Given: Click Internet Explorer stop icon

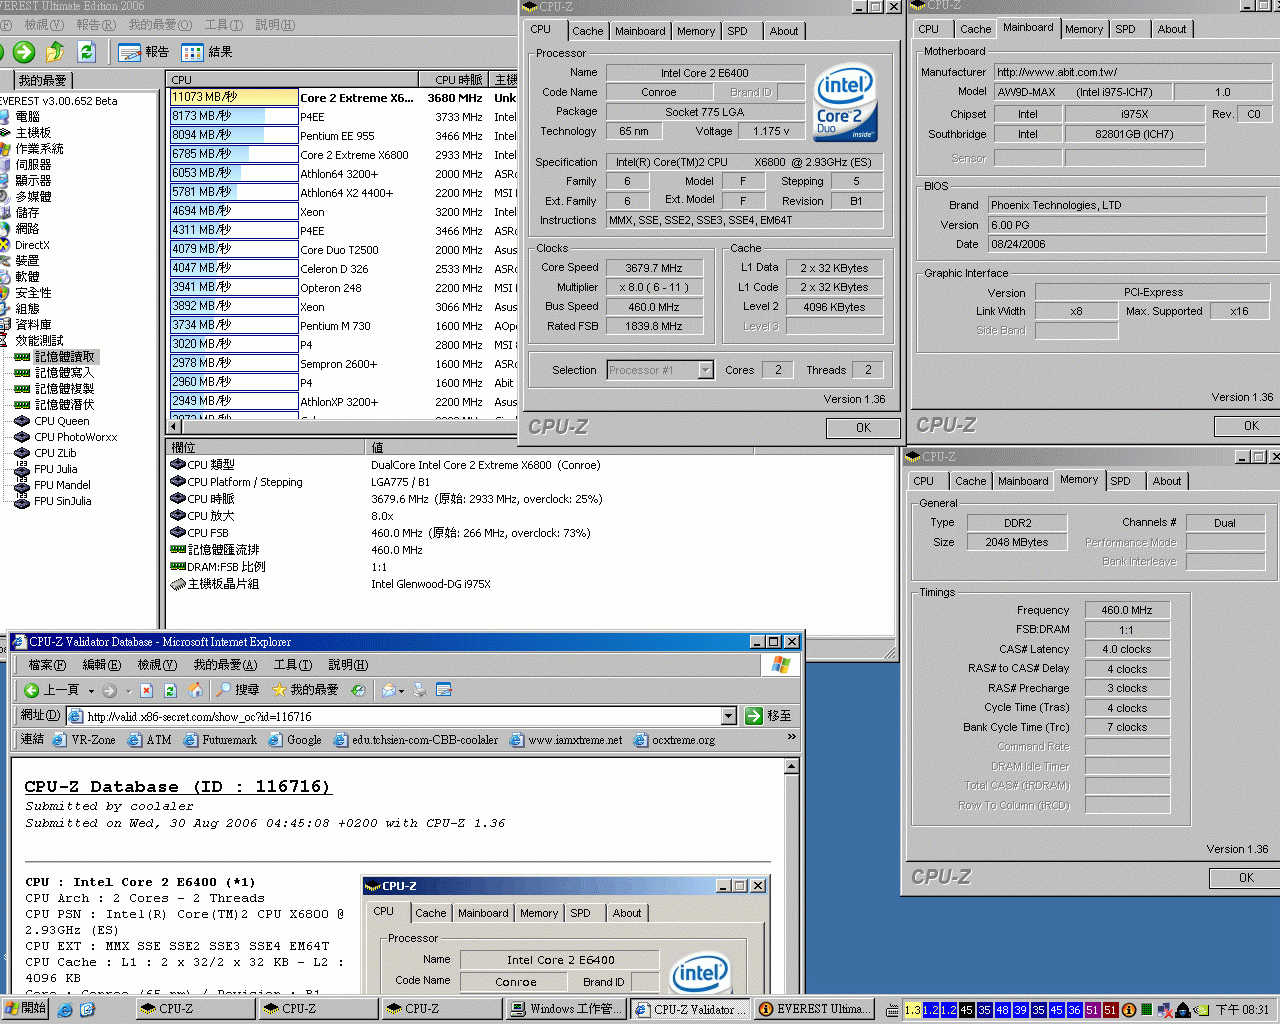Looking at the screenshot, I should (146, 690).
